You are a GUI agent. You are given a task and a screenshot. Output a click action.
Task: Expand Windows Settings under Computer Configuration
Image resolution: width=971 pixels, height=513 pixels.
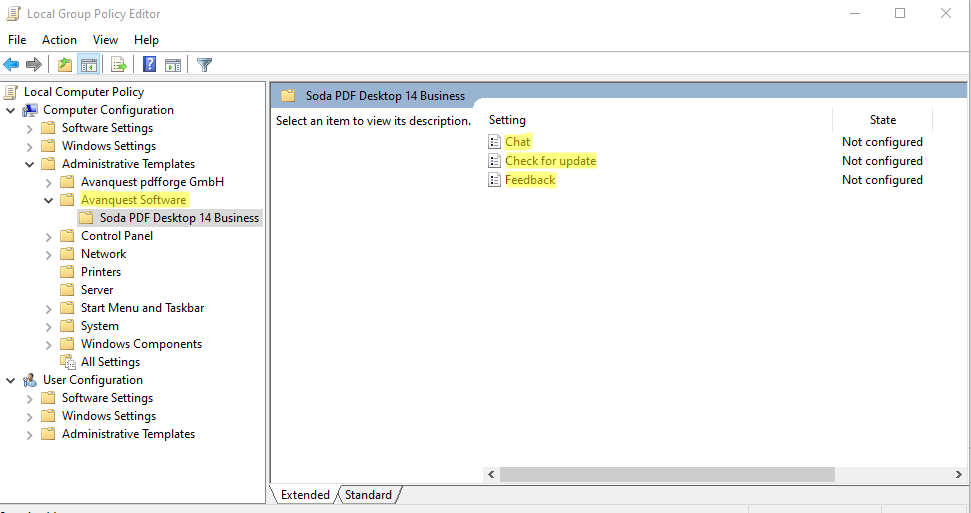[x=30, y=147]
